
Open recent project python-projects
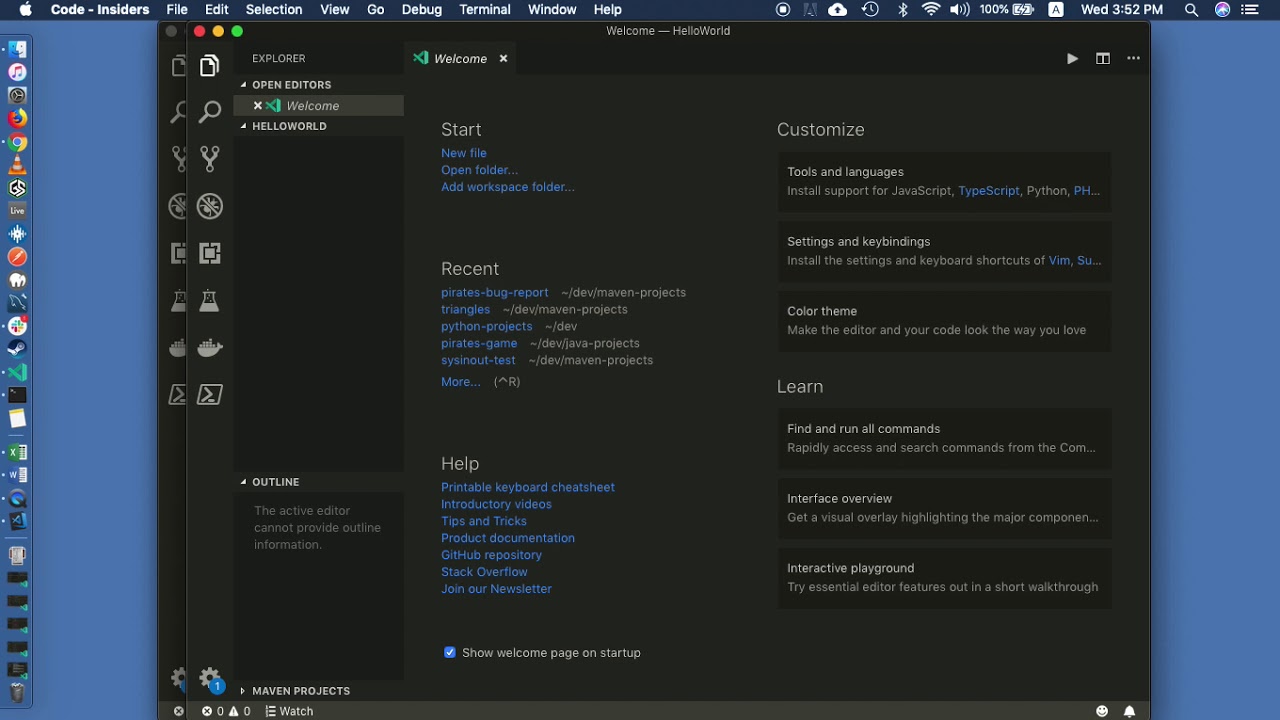point(487,327)
